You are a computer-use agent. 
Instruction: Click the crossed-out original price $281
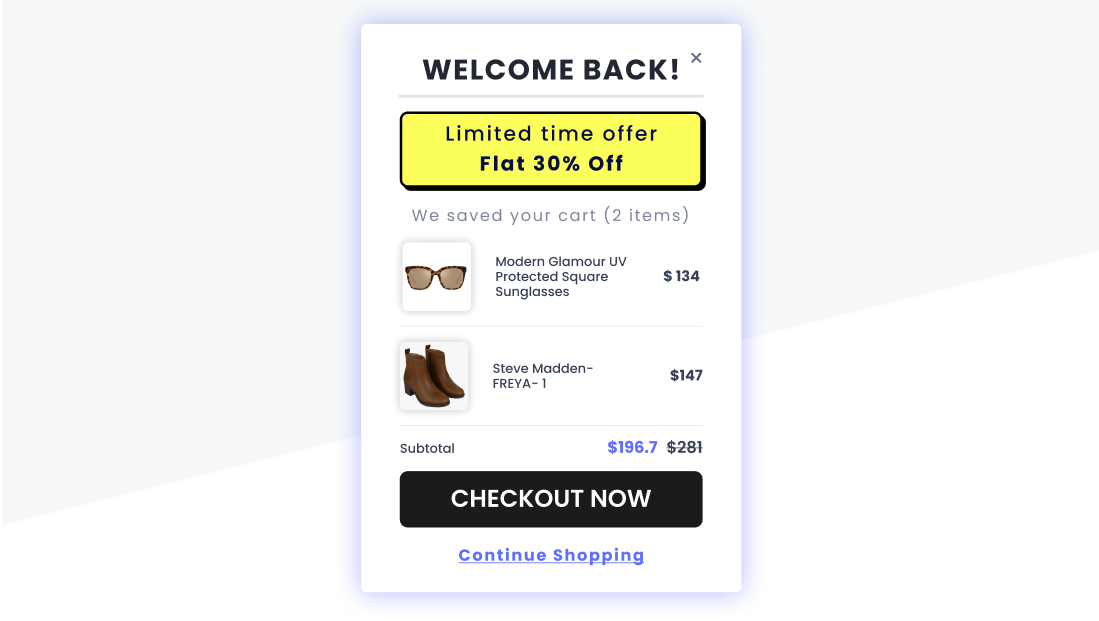[x=685, y=447]
